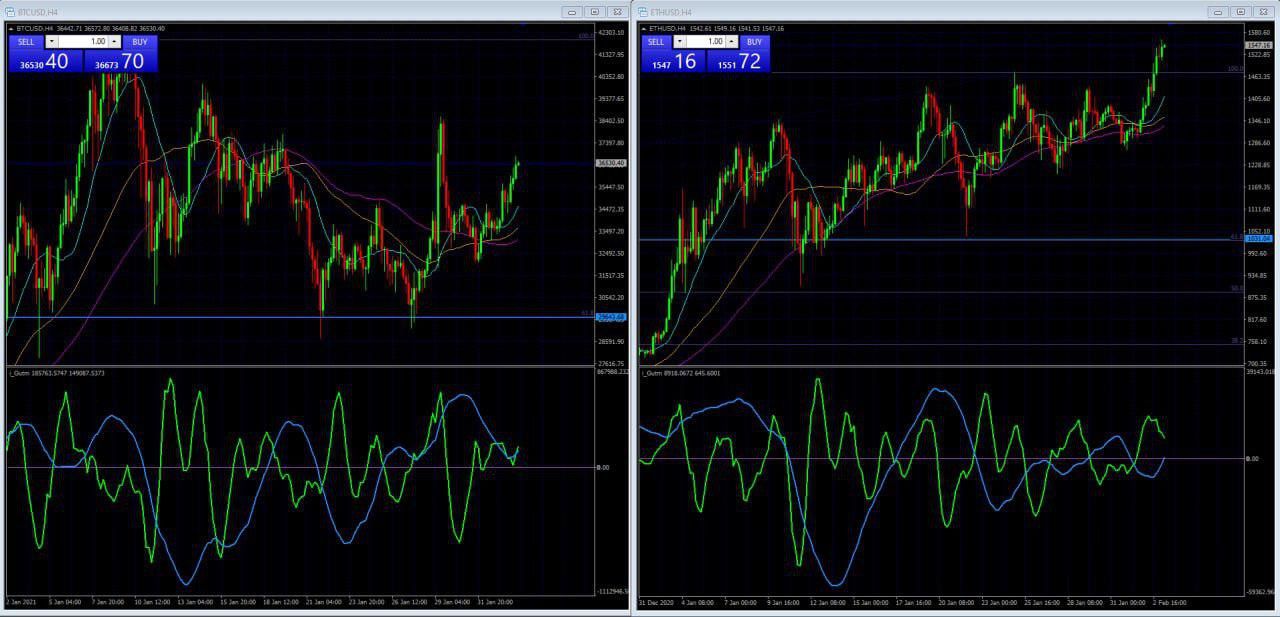Focus the 1.00 volume field in BTCUSD panel

point(83,42)
